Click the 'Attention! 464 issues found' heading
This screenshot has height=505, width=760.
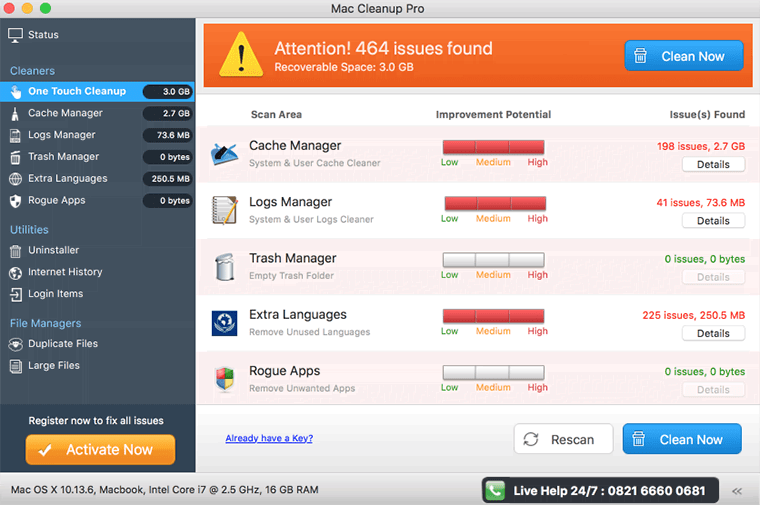[x=383, y=48]
